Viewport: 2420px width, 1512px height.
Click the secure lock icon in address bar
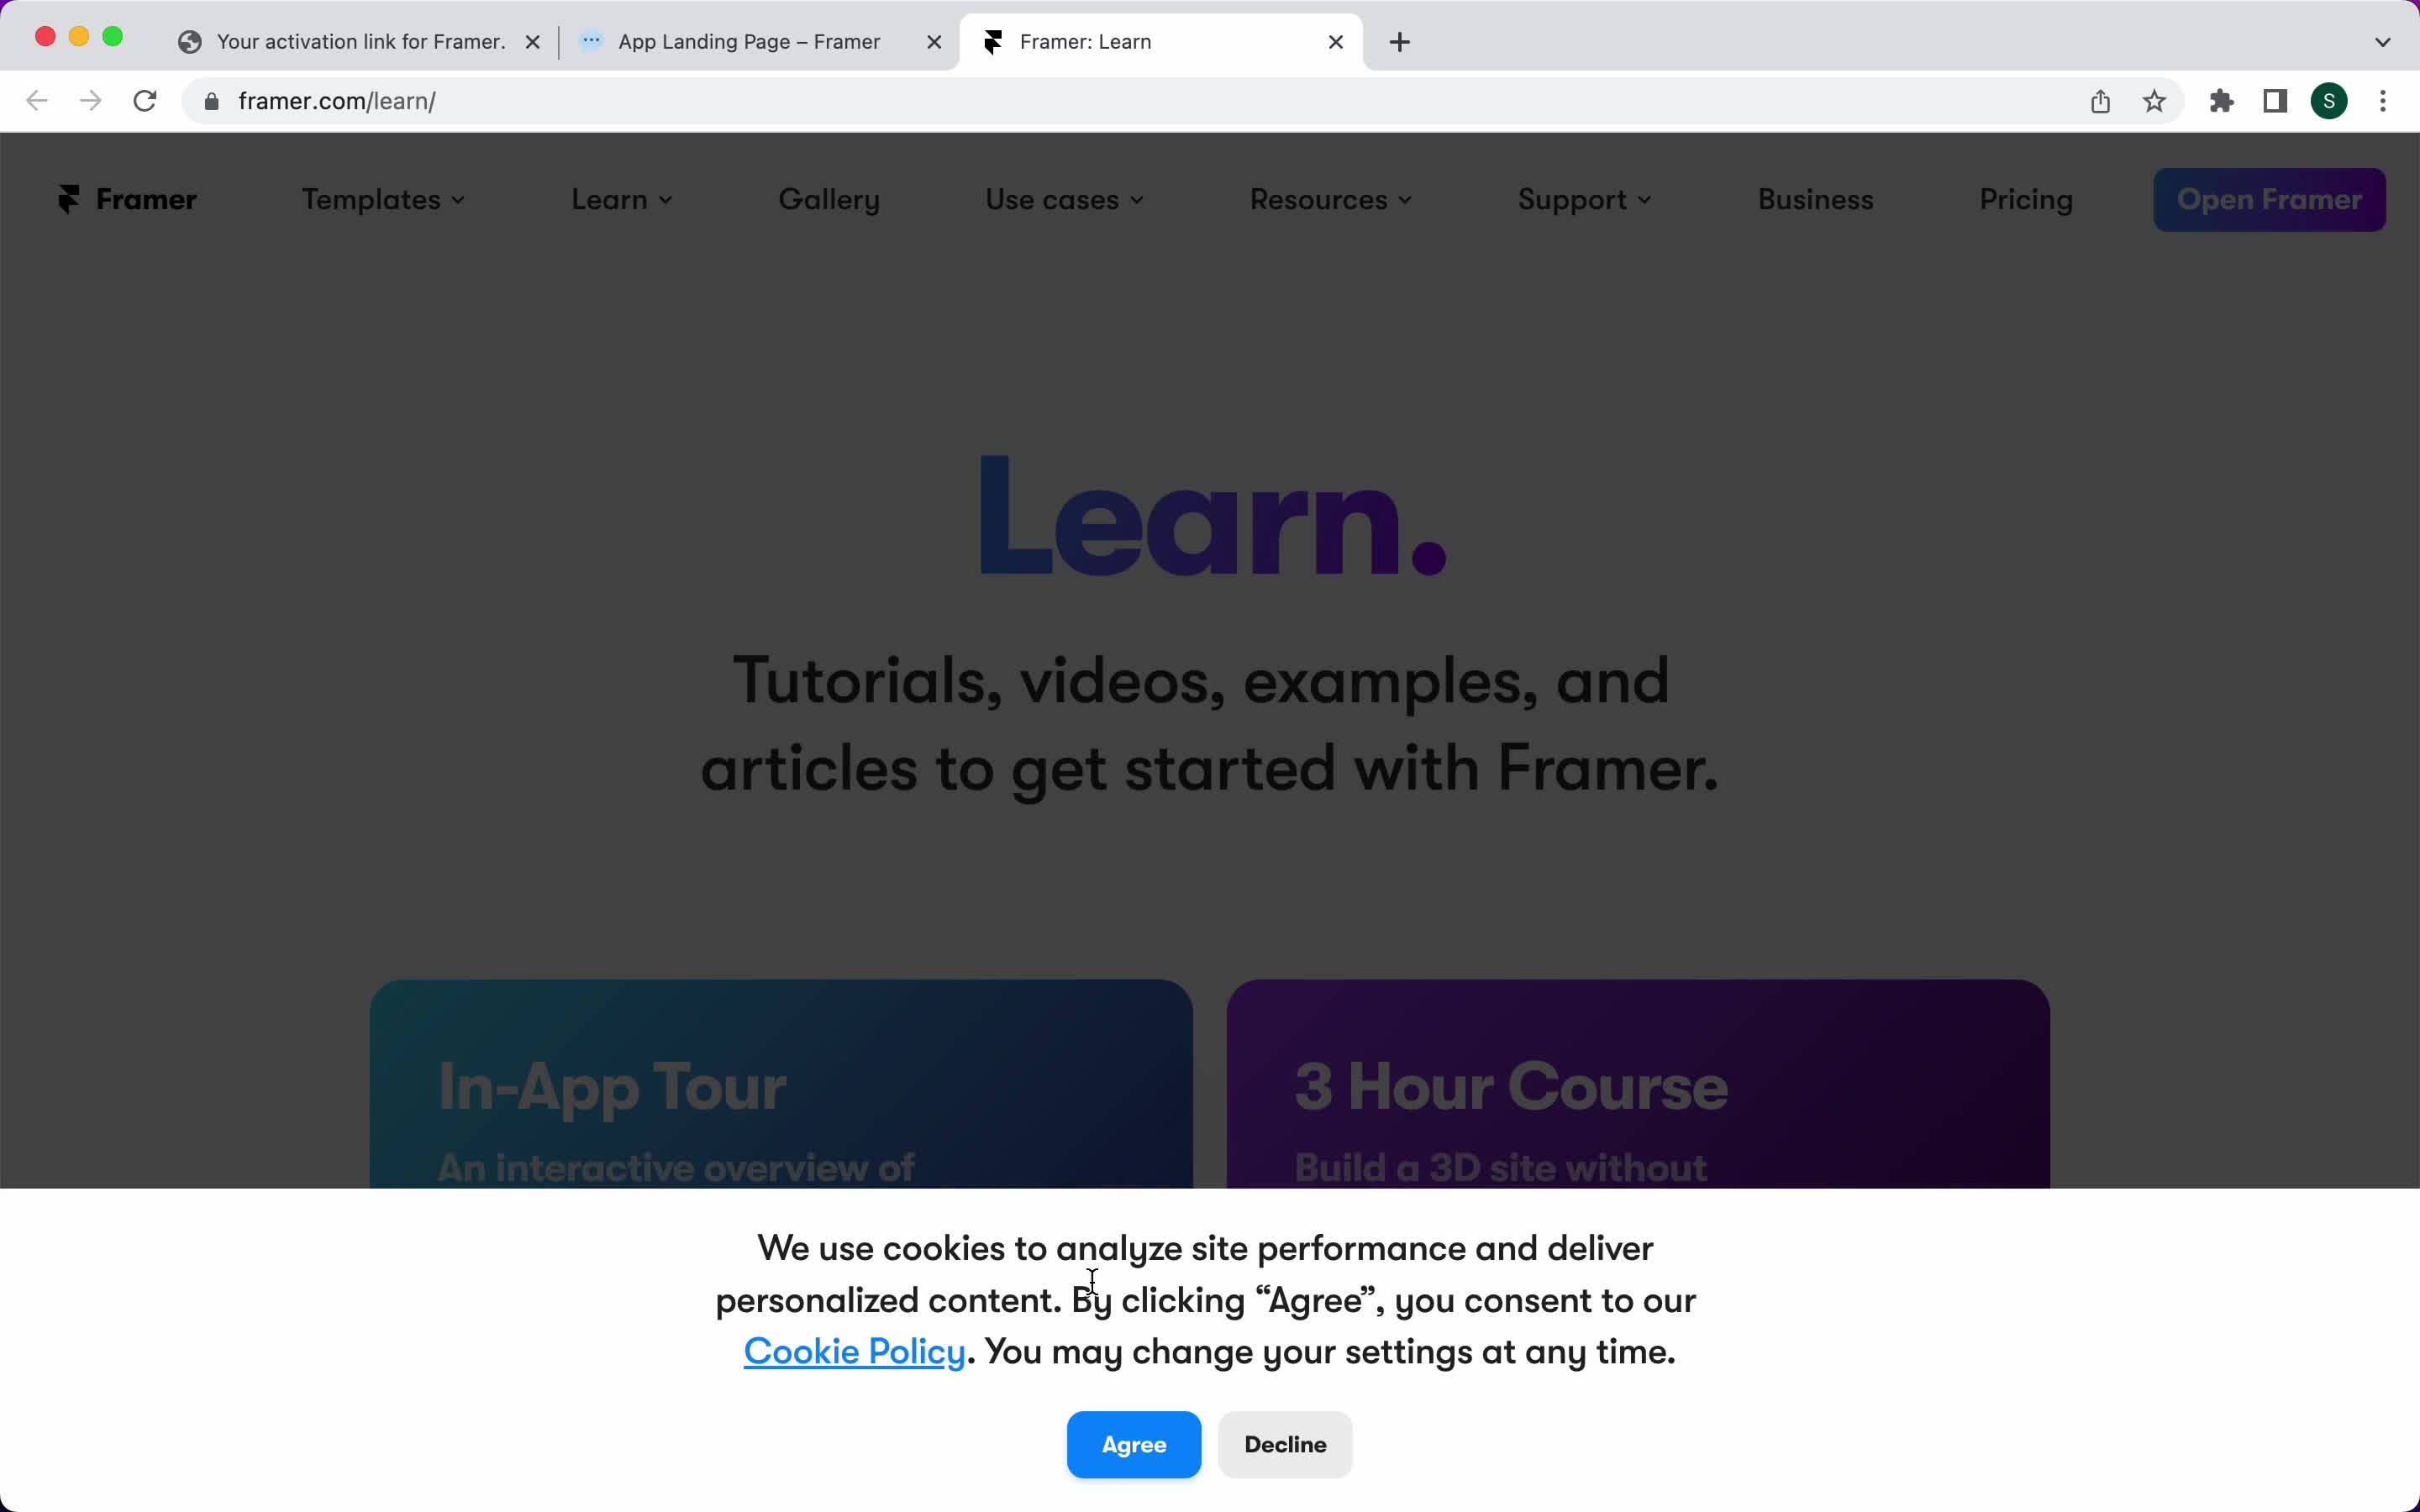click(208, 101)
